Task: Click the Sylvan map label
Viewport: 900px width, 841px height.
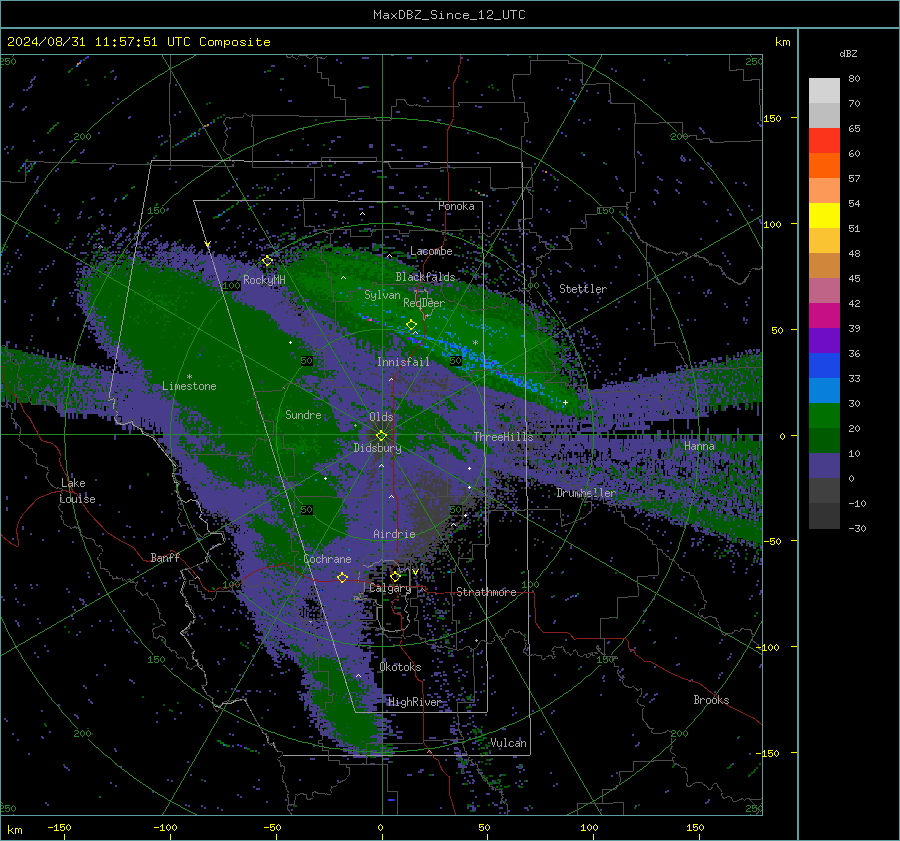Action: coord(382,295)
